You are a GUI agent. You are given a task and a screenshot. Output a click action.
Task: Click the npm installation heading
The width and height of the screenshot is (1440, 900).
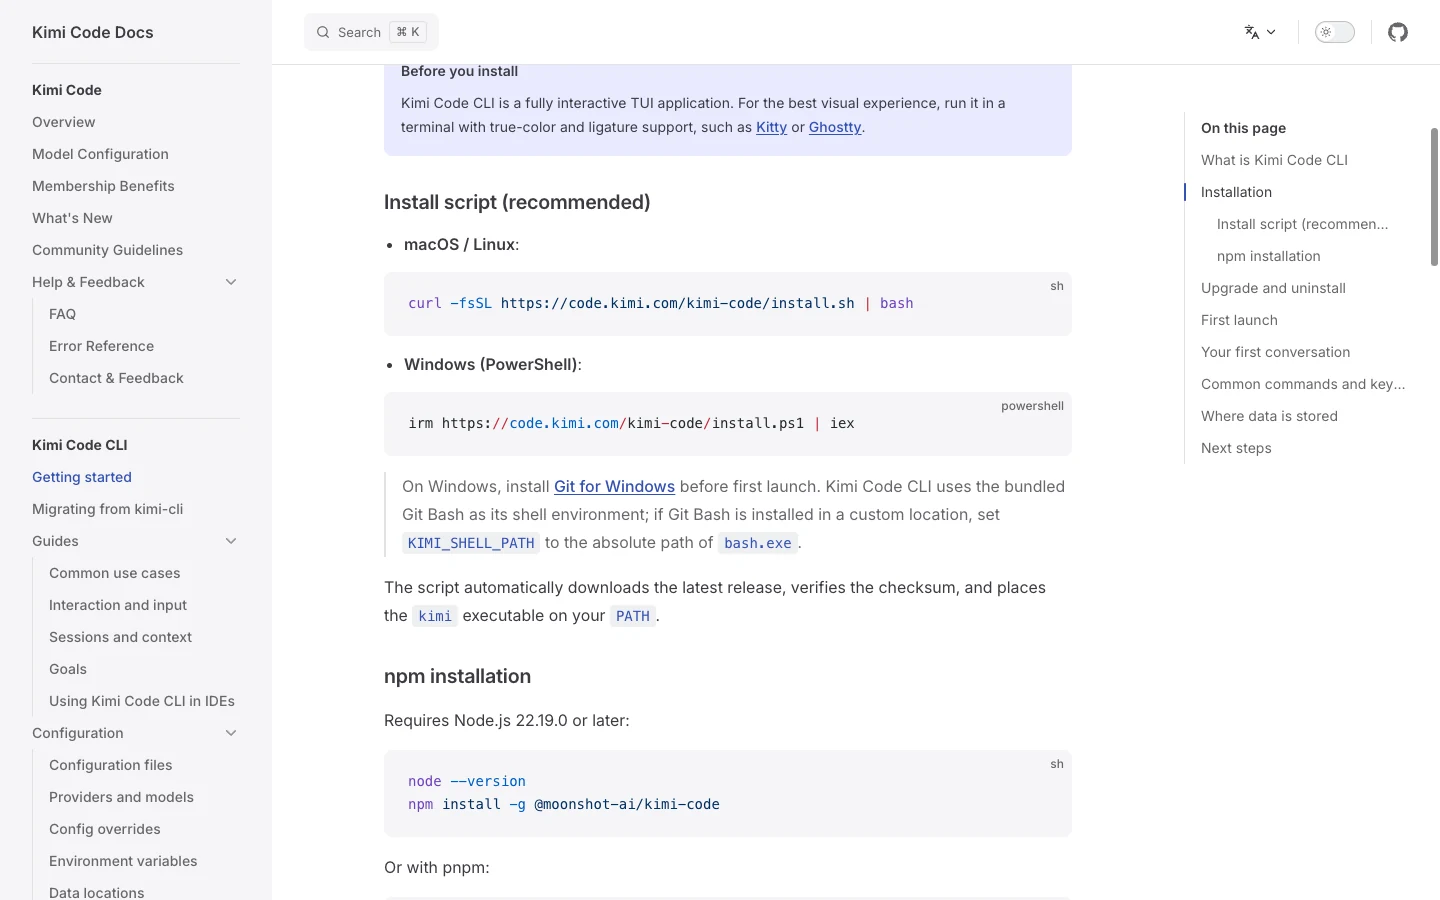457,676
